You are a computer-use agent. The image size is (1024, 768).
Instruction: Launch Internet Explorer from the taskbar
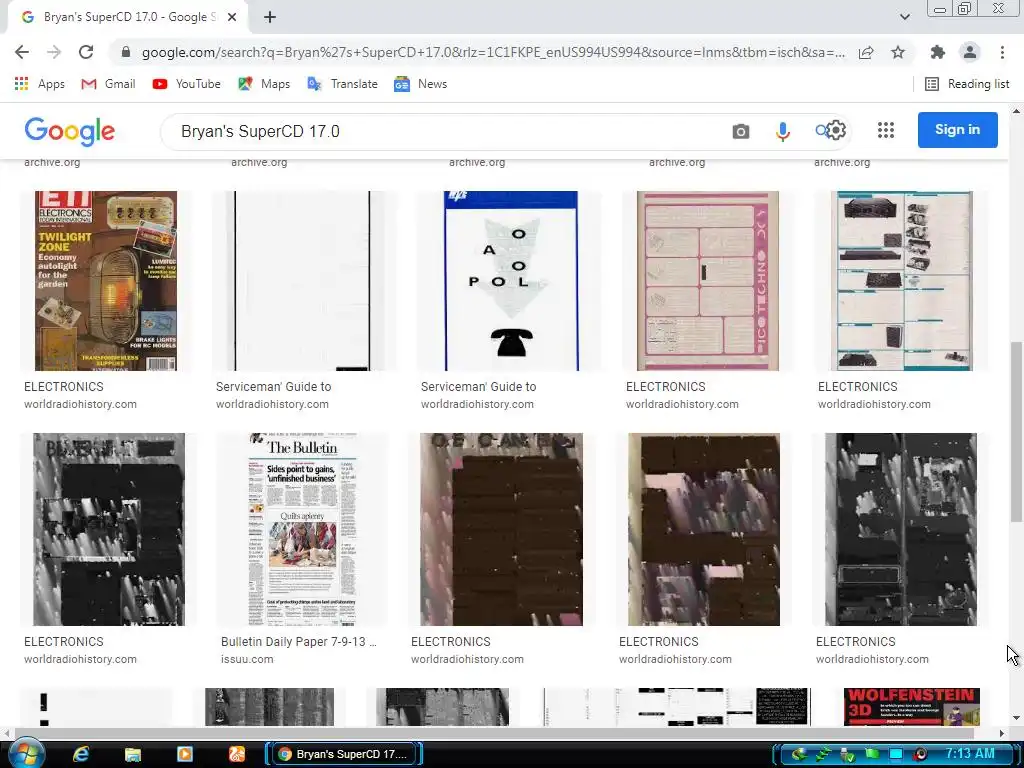coord(81,754)
